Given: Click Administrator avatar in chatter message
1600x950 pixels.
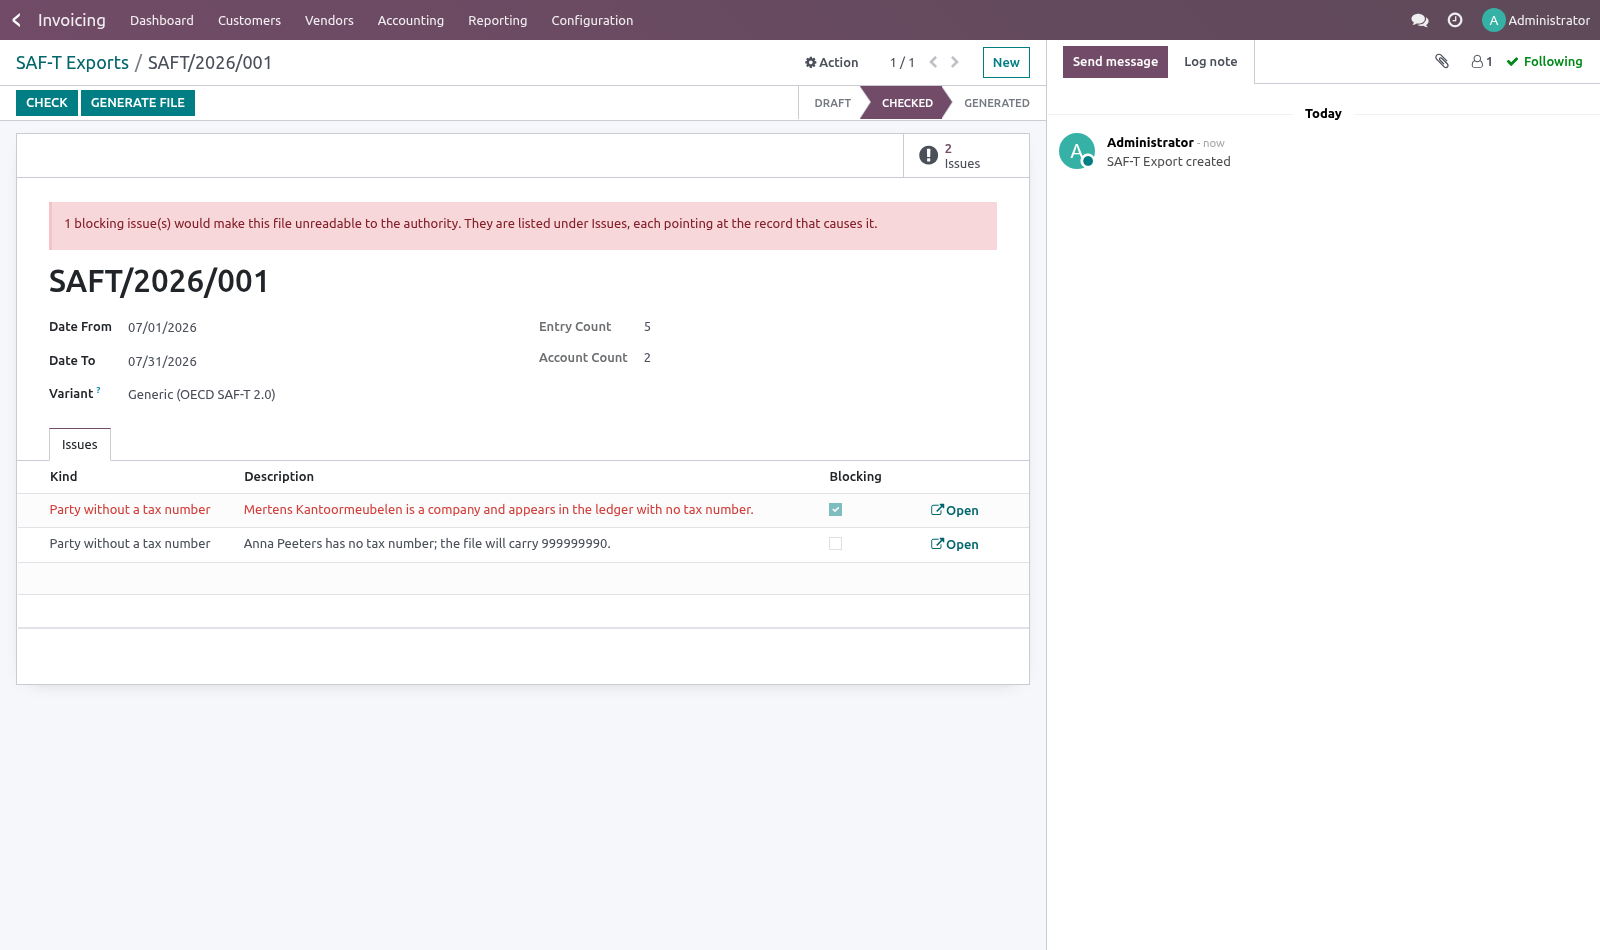Looking at the screenshot, I should point(1077,151).
